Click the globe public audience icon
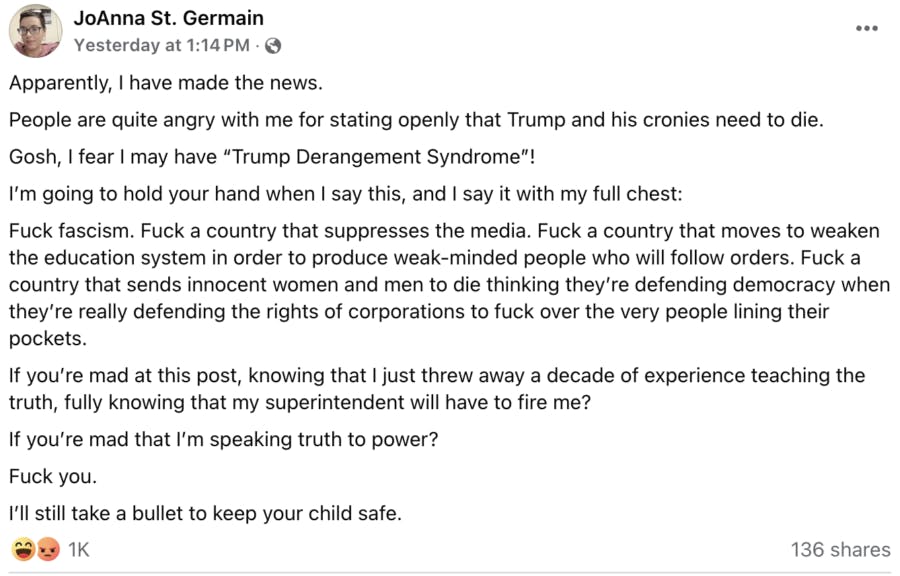The width and height of the screenshot is (900, 576). pyautogui.click(x=273, y=45)
